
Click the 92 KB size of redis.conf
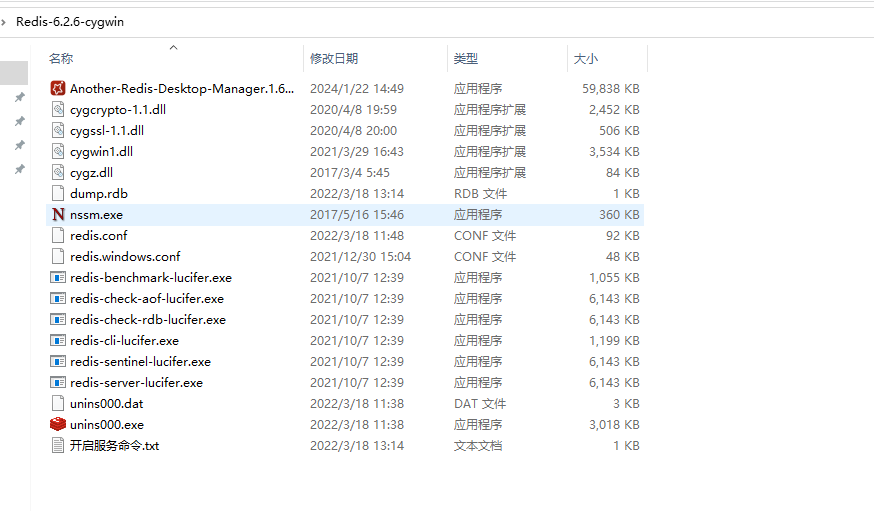(x=622, y=236)
